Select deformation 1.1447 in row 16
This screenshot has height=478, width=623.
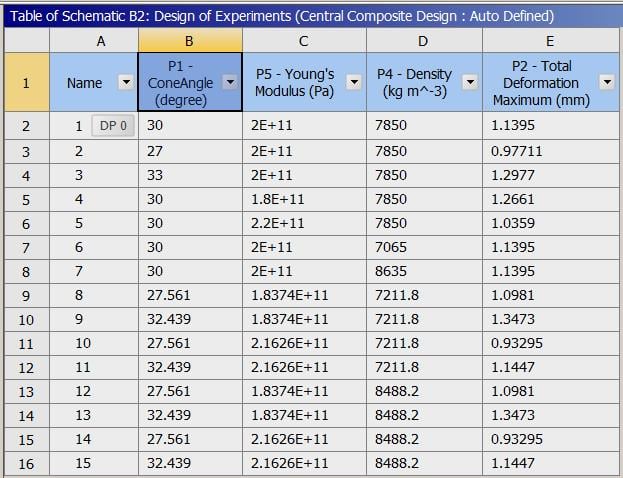point(551,463)
